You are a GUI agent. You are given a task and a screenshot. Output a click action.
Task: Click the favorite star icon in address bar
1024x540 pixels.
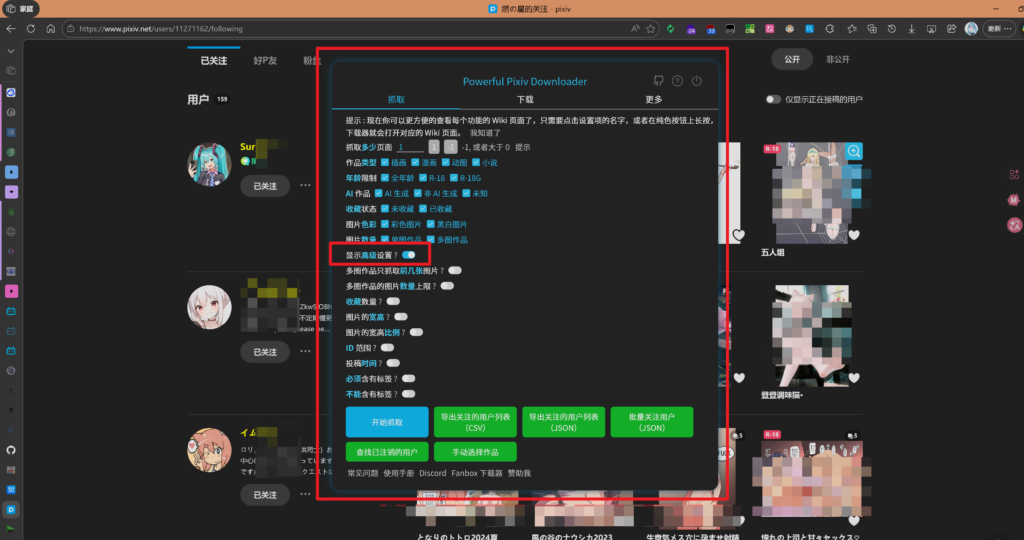coord(652,29)
